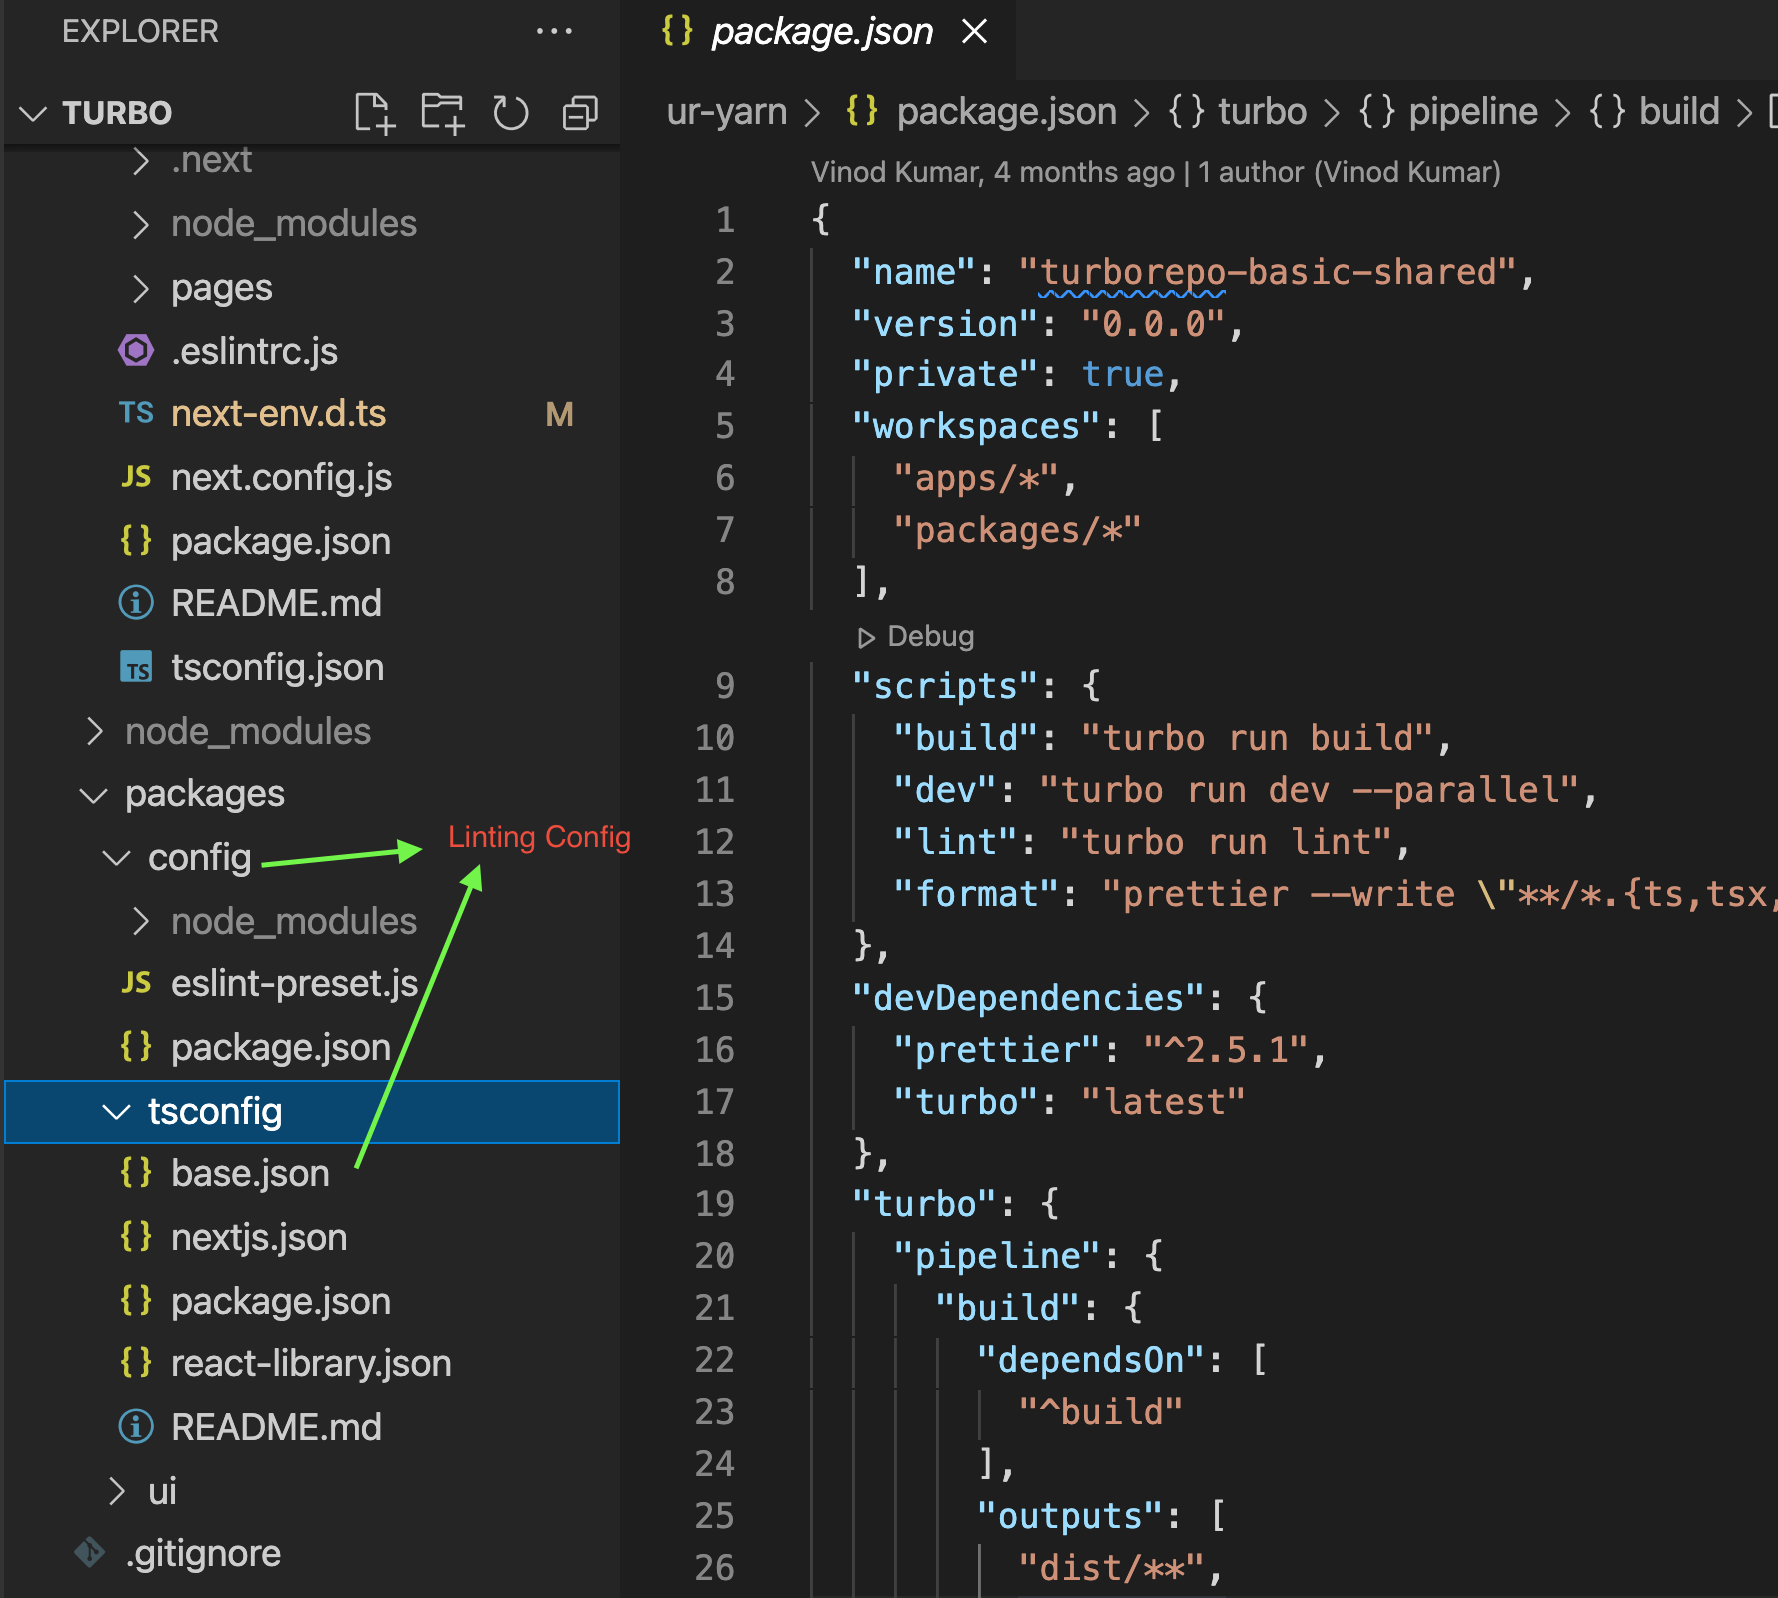Expand the ui folder

click(312, 1491)
